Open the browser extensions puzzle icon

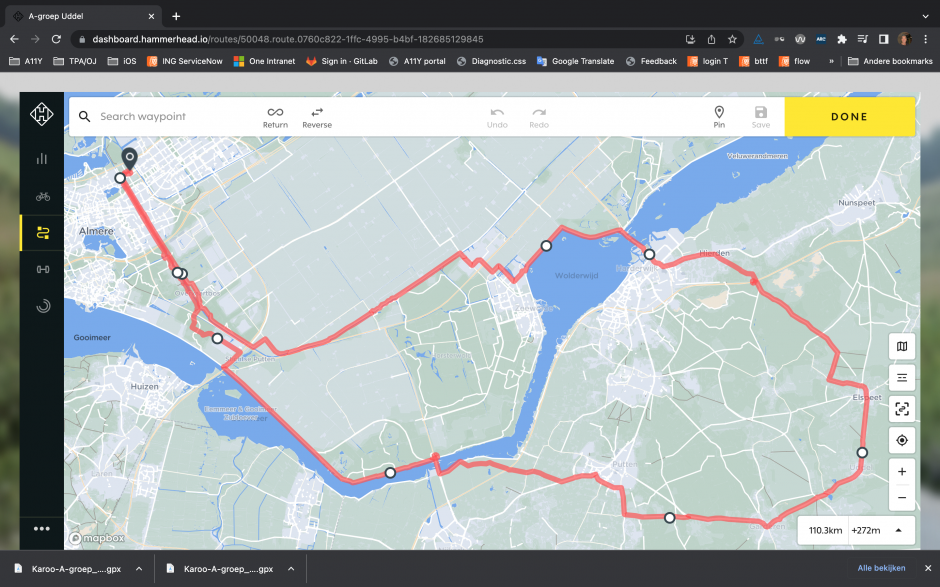click(x=842, y=39)
